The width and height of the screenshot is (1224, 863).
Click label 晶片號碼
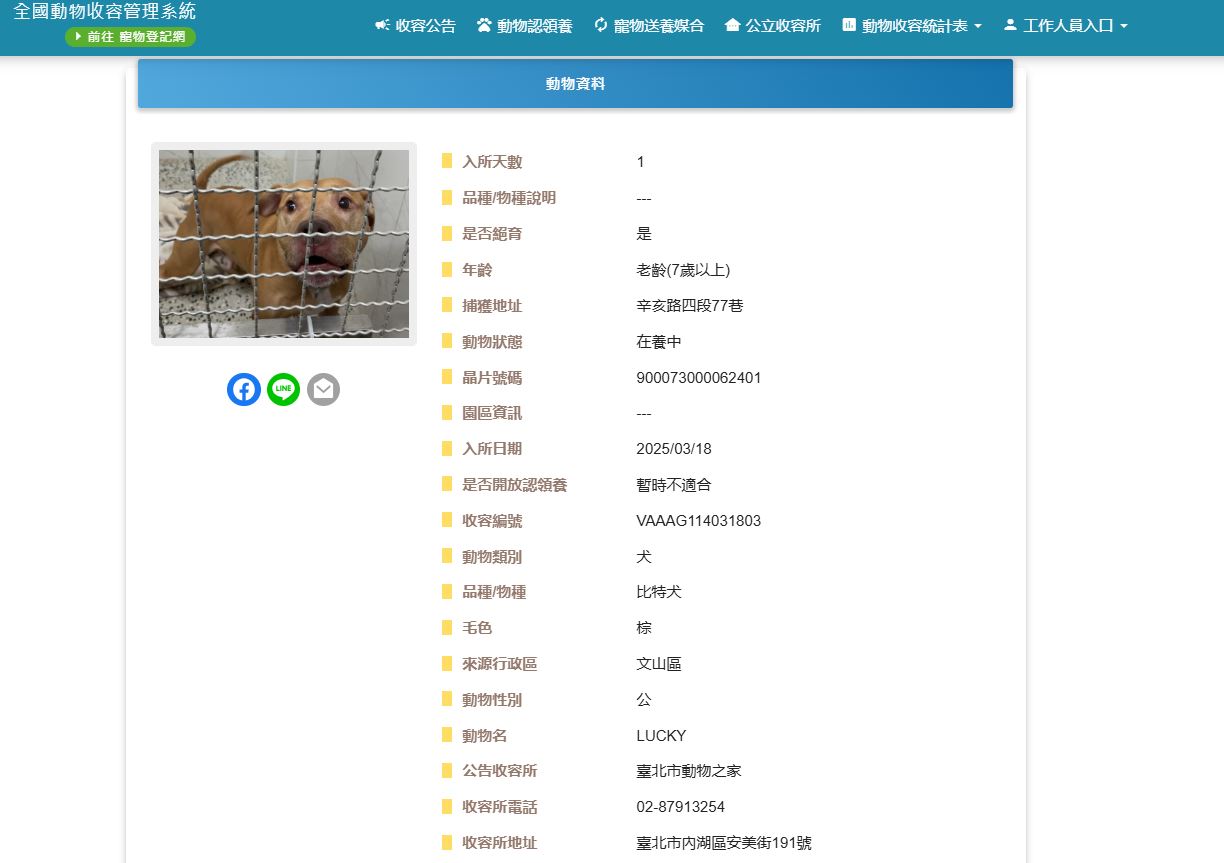(x=492, y=378)
